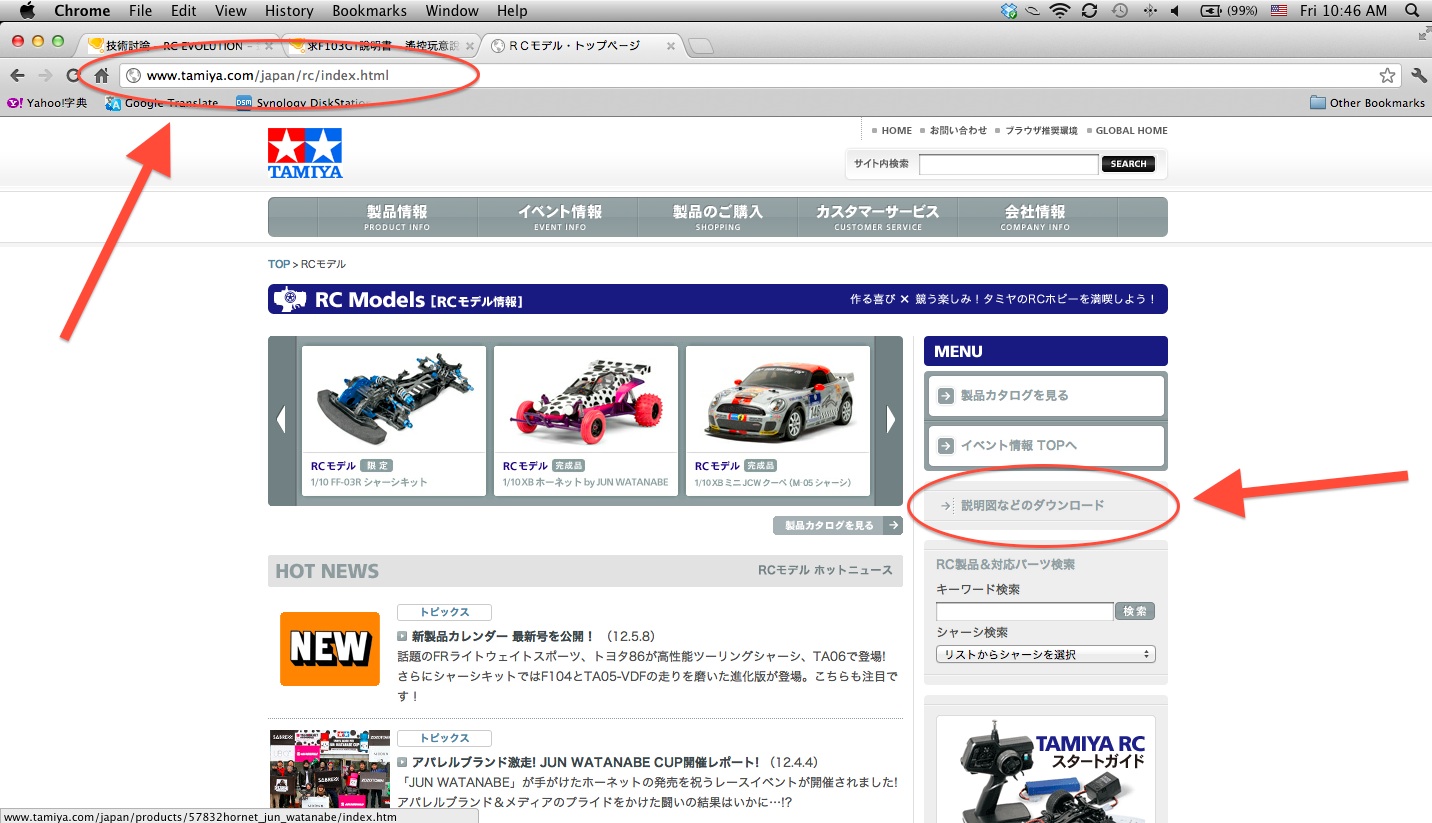
Task: Click the orange NEW news thumbnail
Action: (330, 649)
